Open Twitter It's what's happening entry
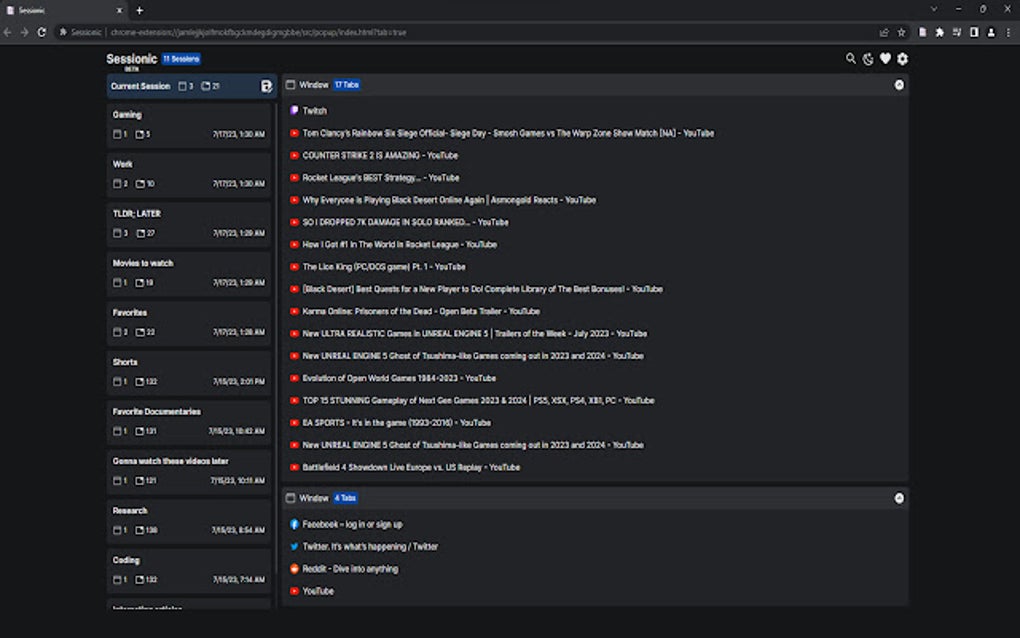 click(370, 546)
